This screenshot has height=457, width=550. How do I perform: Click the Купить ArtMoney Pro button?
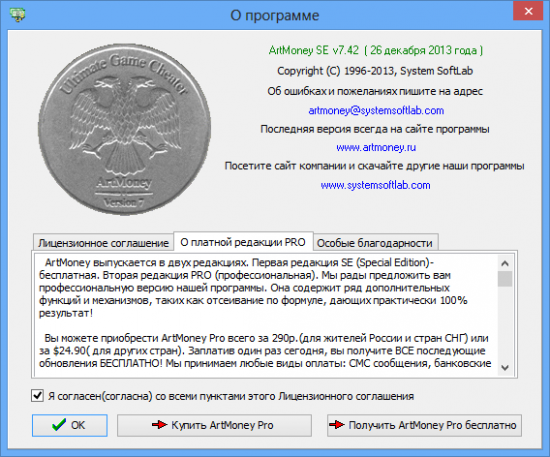(x=214, y=425)
